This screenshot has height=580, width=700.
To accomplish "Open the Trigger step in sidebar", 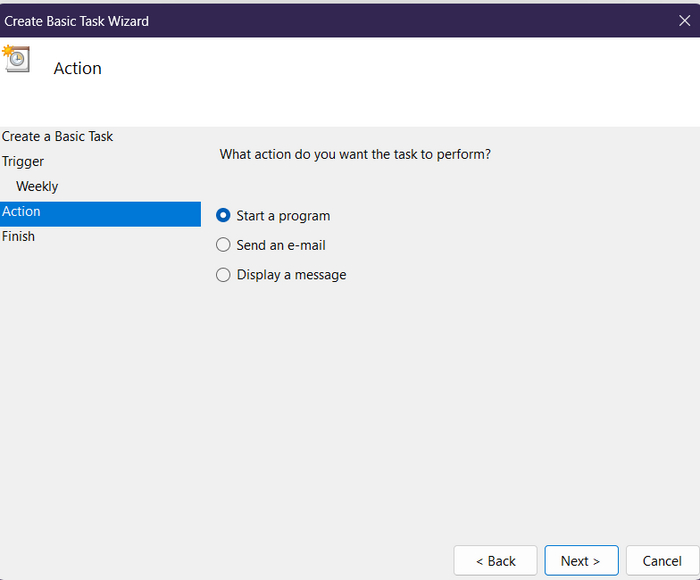I will point(23,161).
